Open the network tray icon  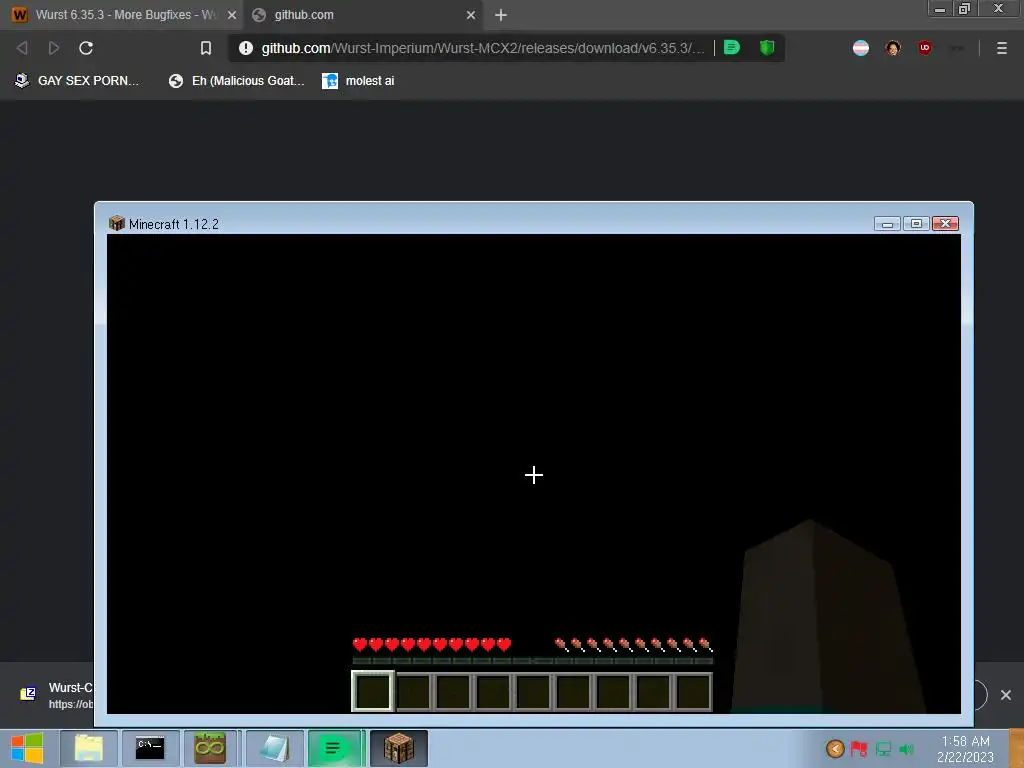pyautogui.click(x=883, y=748)
